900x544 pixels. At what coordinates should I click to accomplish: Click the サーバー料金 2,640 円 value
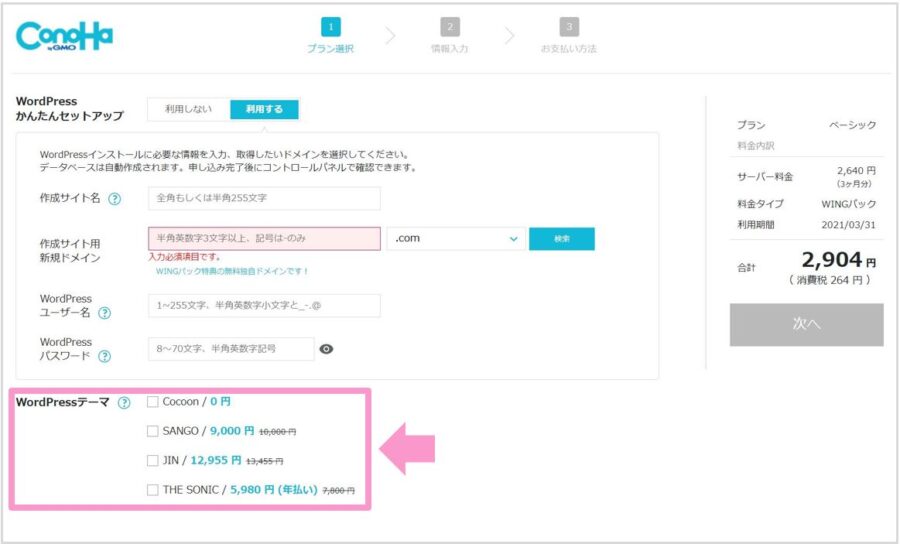pyautogui.click(x=856, y=171)
